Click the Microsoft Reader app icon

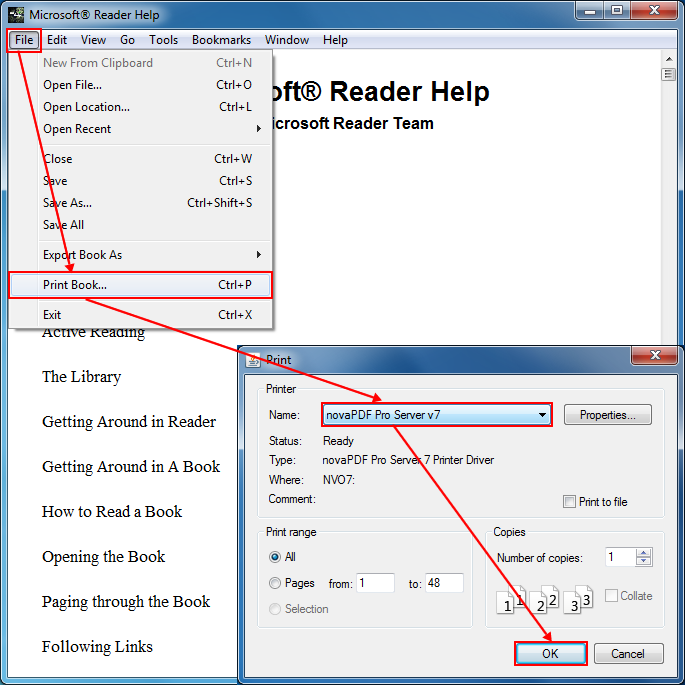point(16,14)
